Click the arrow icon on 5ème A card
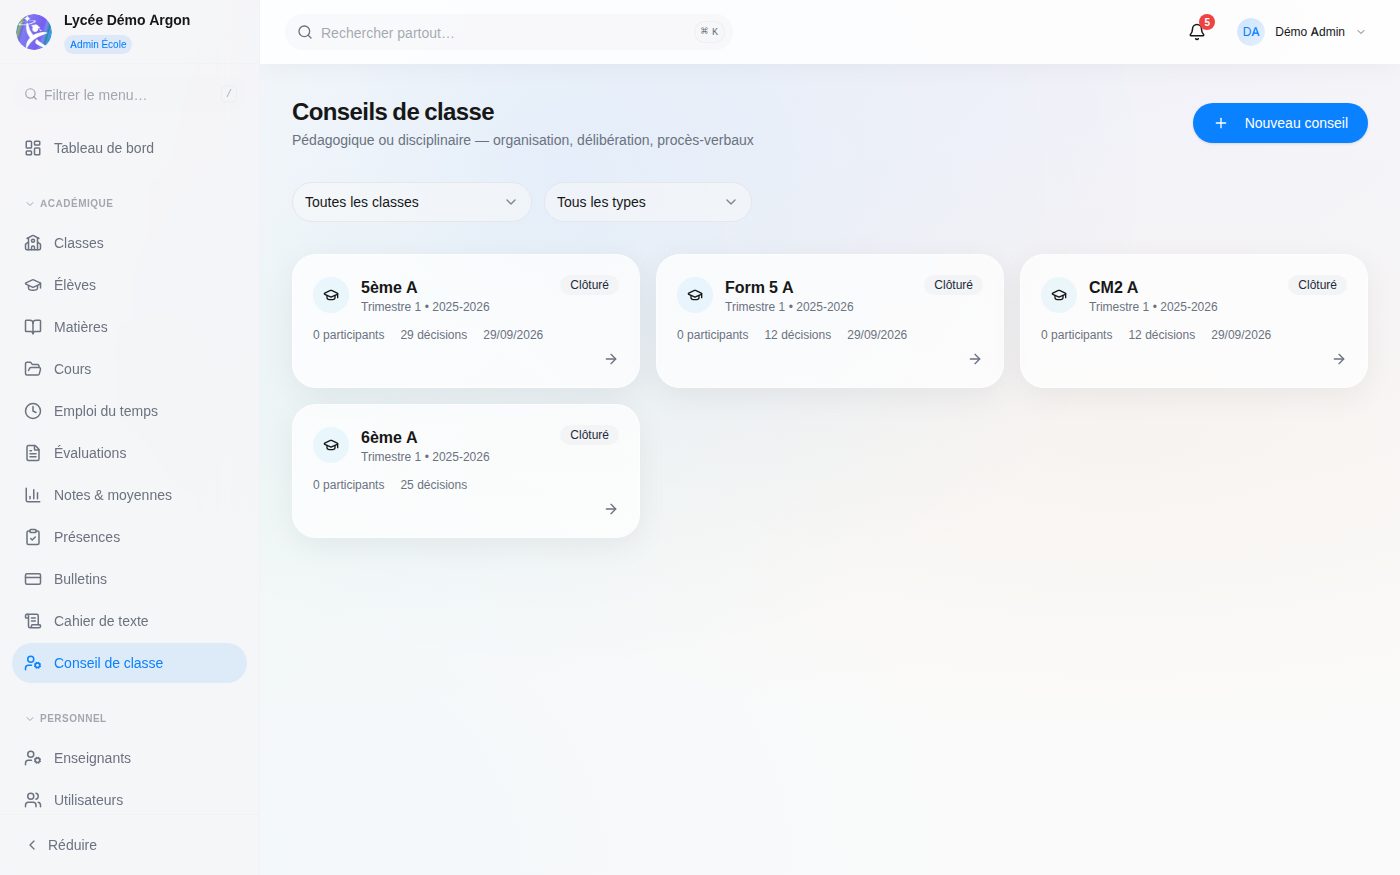1400x875 pixels. coord(611,359)
